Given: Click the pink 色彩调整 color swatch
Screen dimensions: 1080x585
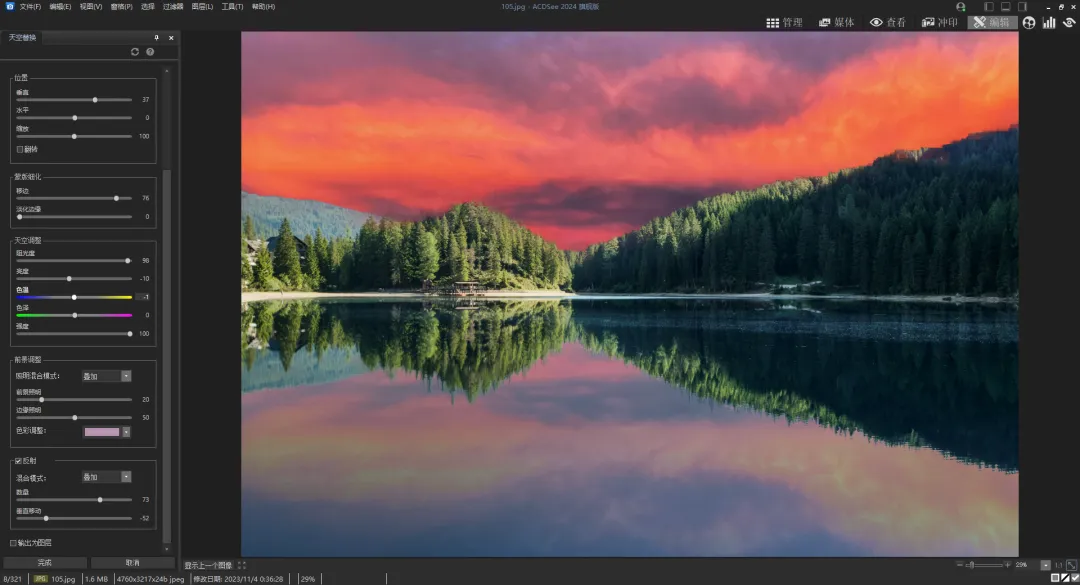Looking at the screenshot, I should (102, 432).
